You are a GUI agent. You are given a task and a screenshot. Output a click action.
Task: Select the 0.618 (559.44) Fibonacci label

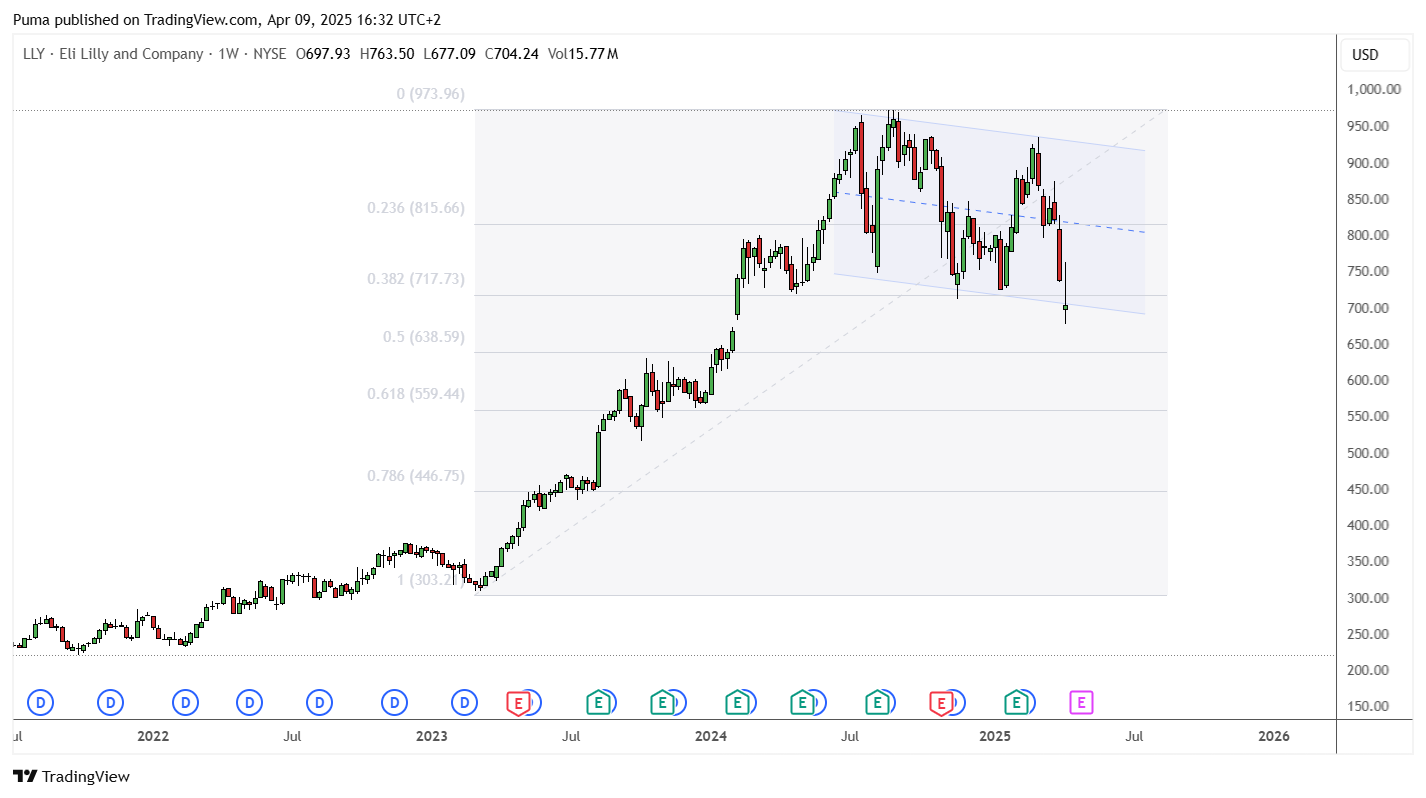(x=416, y=394)
